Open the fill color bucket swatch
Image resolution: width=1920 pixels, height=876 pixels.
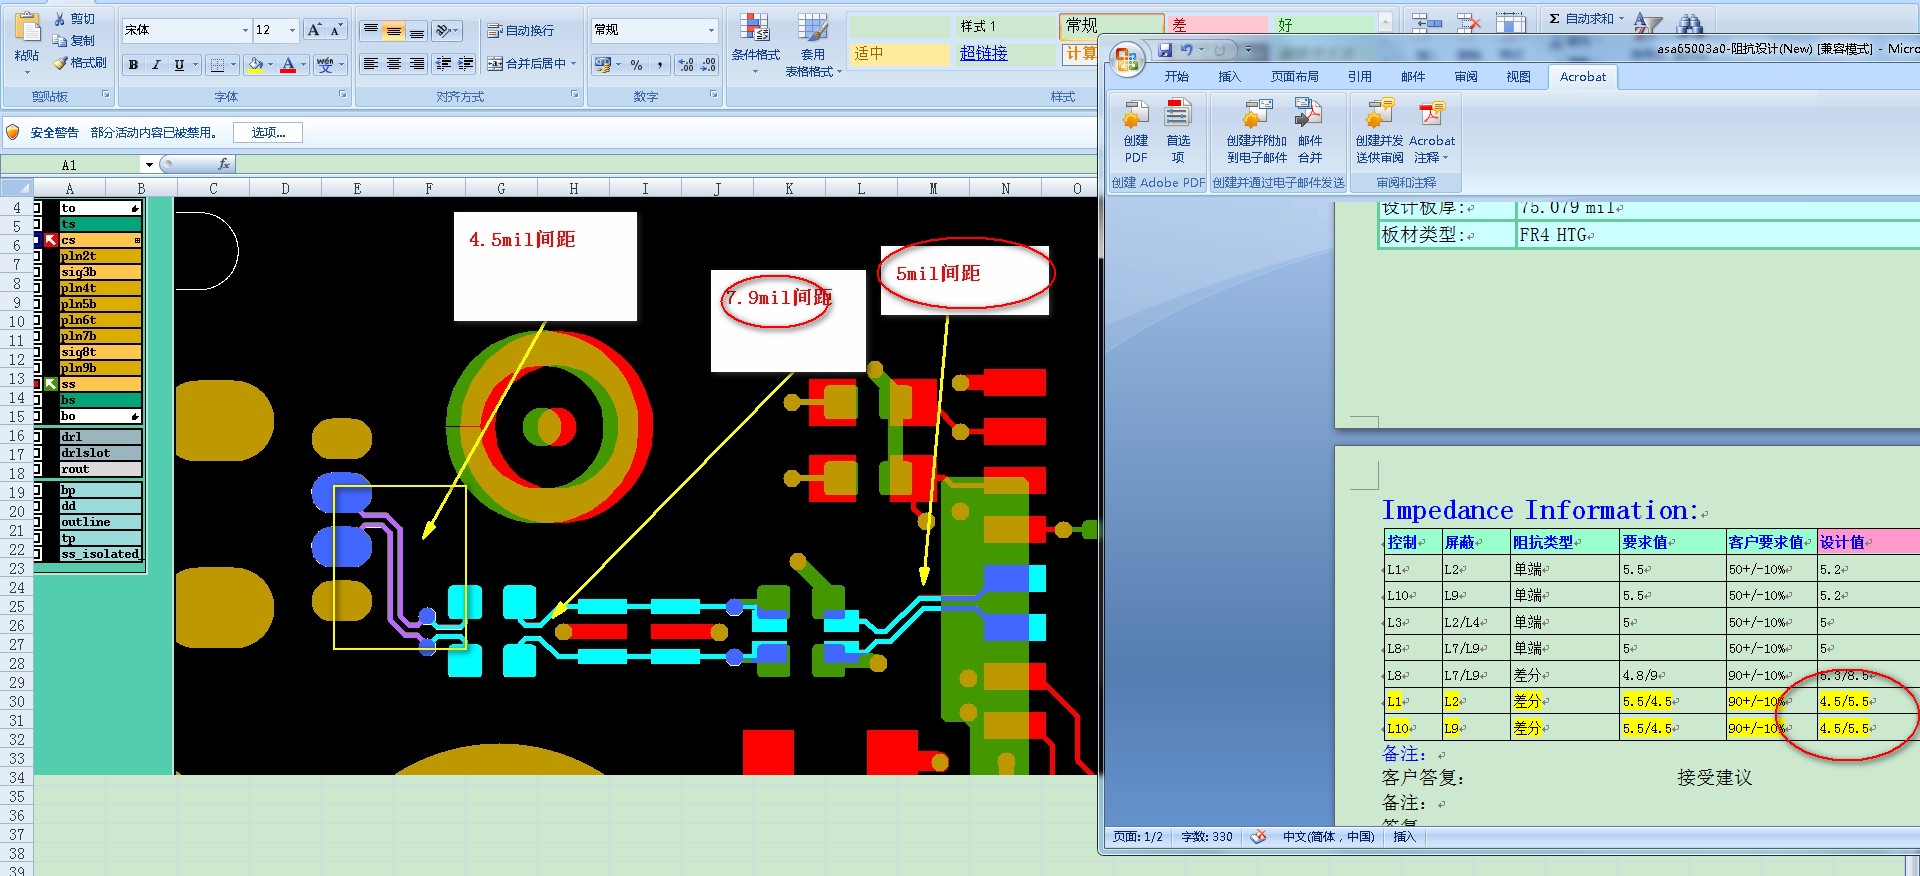coord(255,65)
